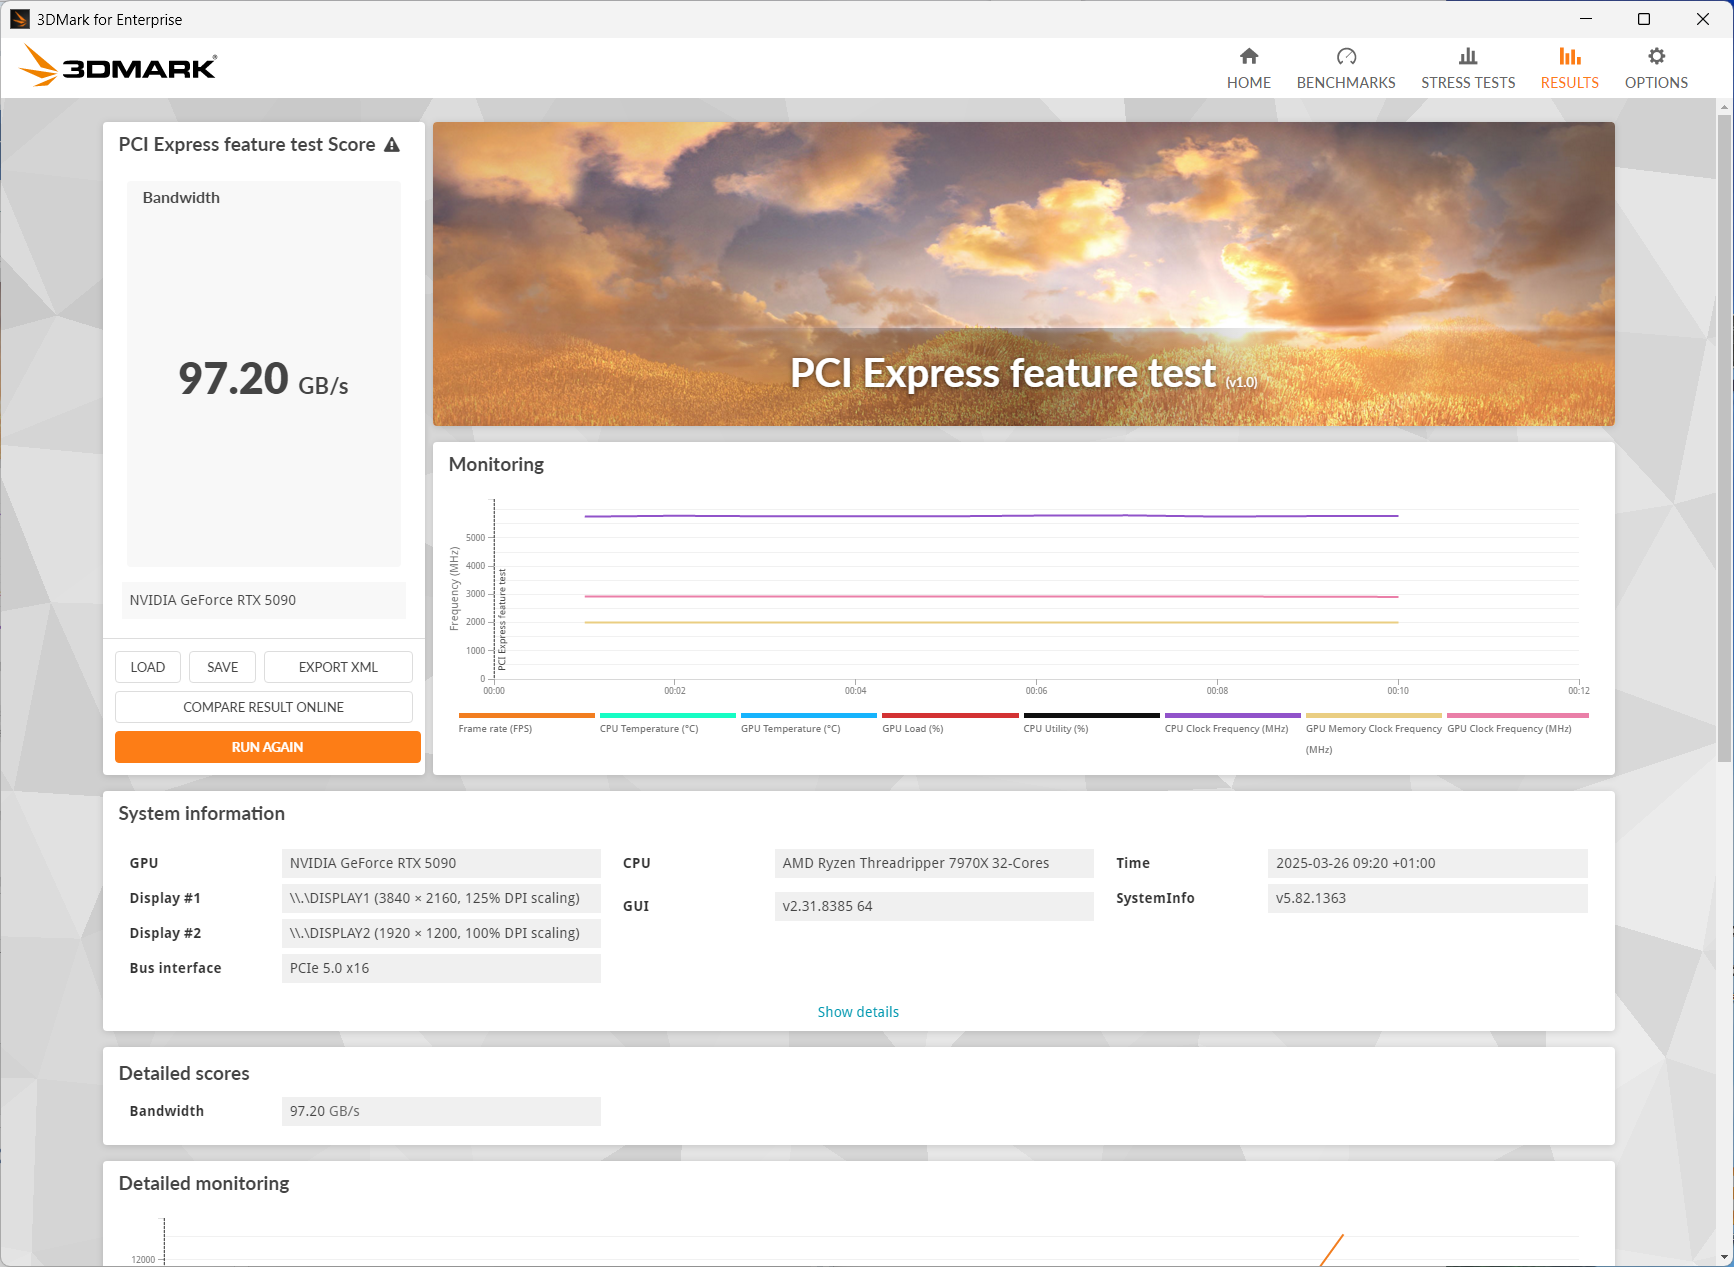This screenshot has height=1267, width=1734.
Task: Click the Time value 2025-03-26 09:20
Action: (x=1428, y=863)
